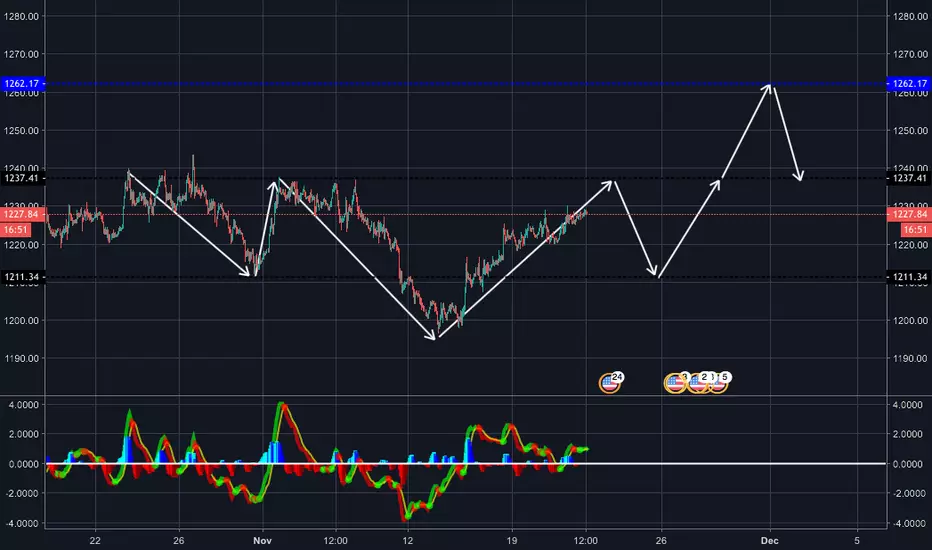This screenshot has width=932, height=550.
Task: Click 1200.00 on the right price scale
Action: pyautogui.click(x=910, y=320)
